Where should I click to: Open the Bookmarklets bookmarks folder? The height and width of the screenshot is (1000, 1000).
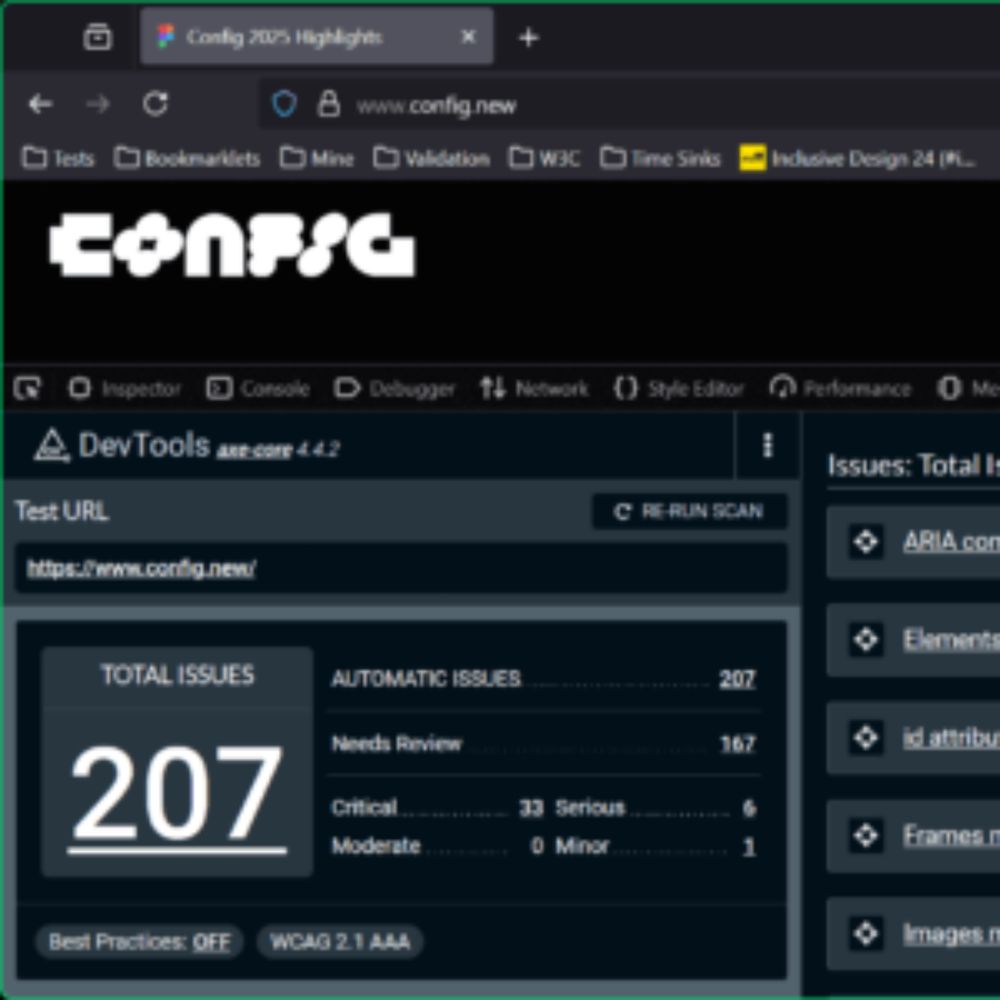(x=187, y=158)
